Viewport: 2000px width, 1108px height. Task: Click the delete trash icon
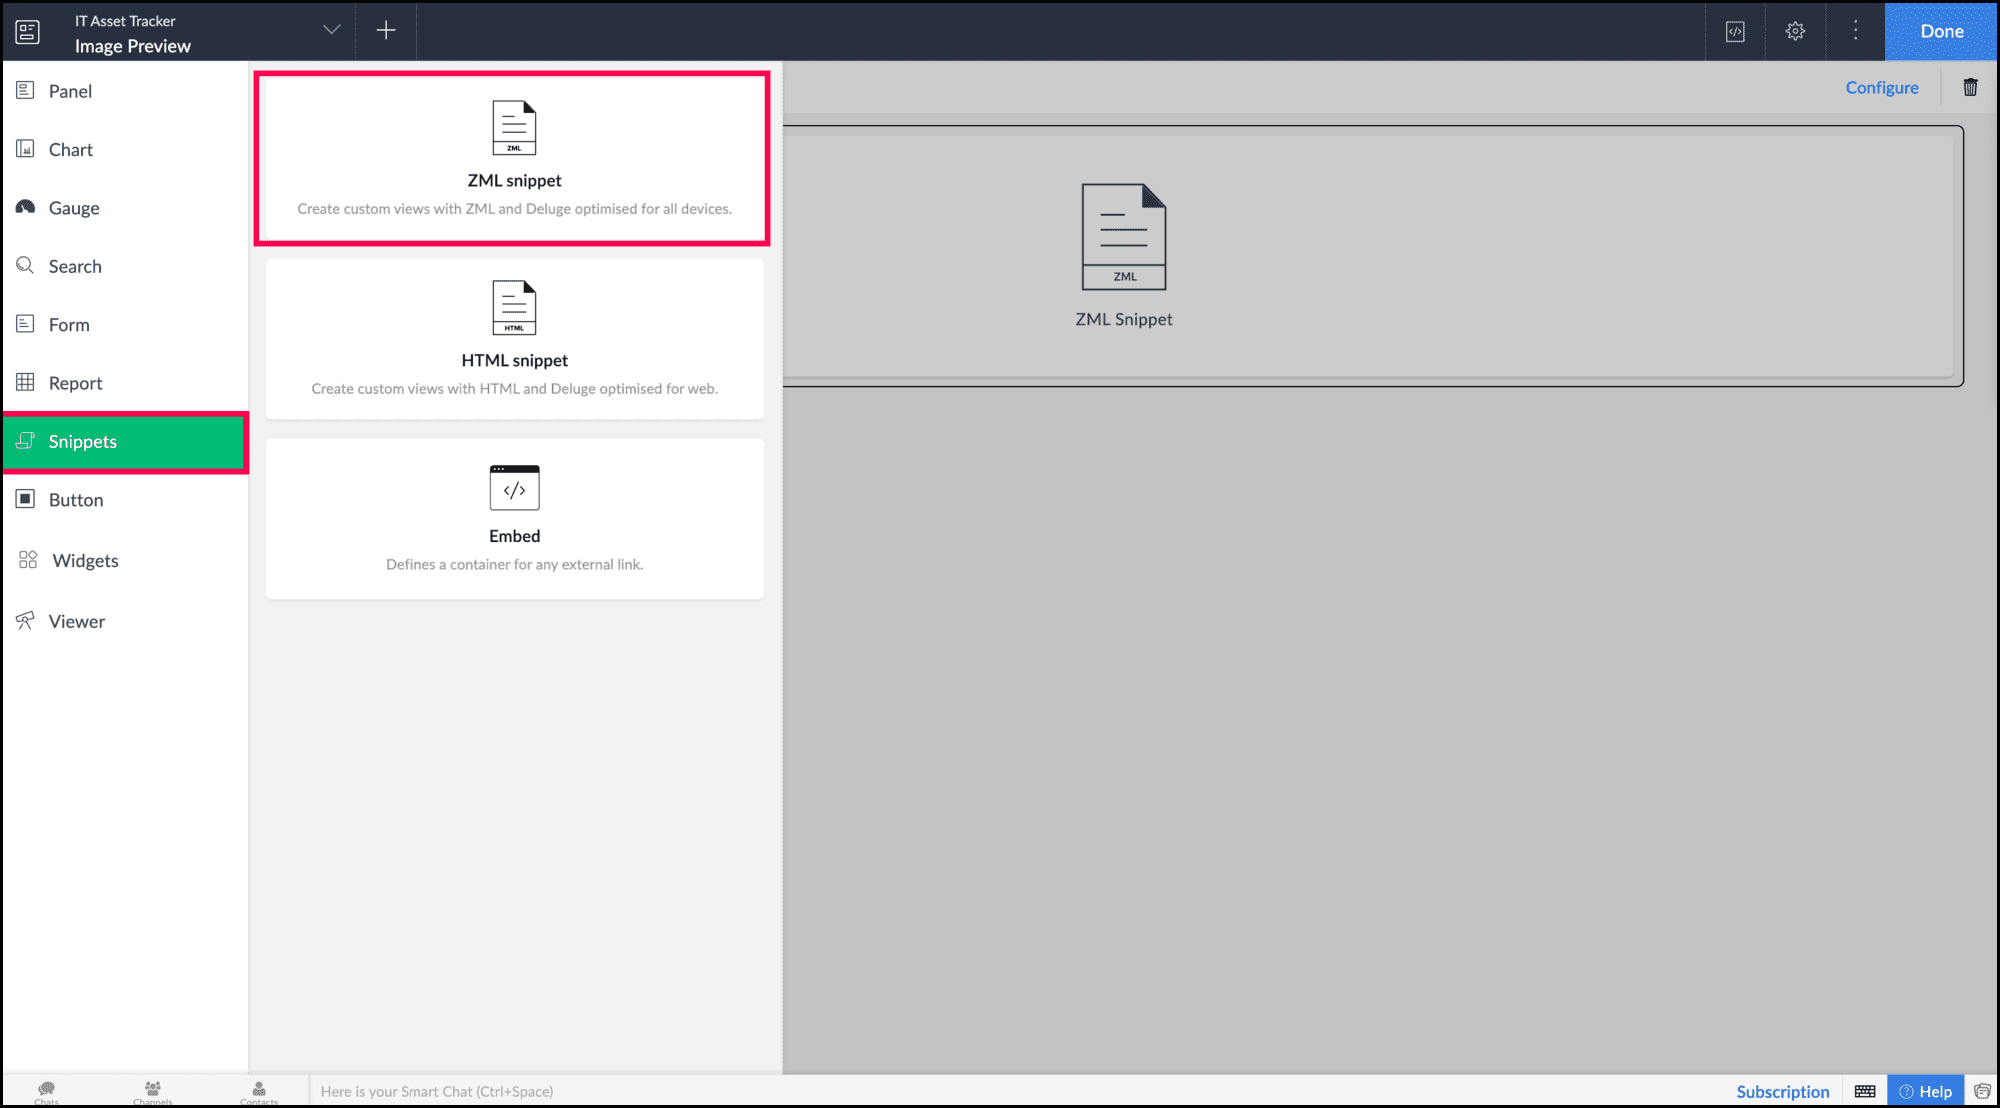(1970, 87)
